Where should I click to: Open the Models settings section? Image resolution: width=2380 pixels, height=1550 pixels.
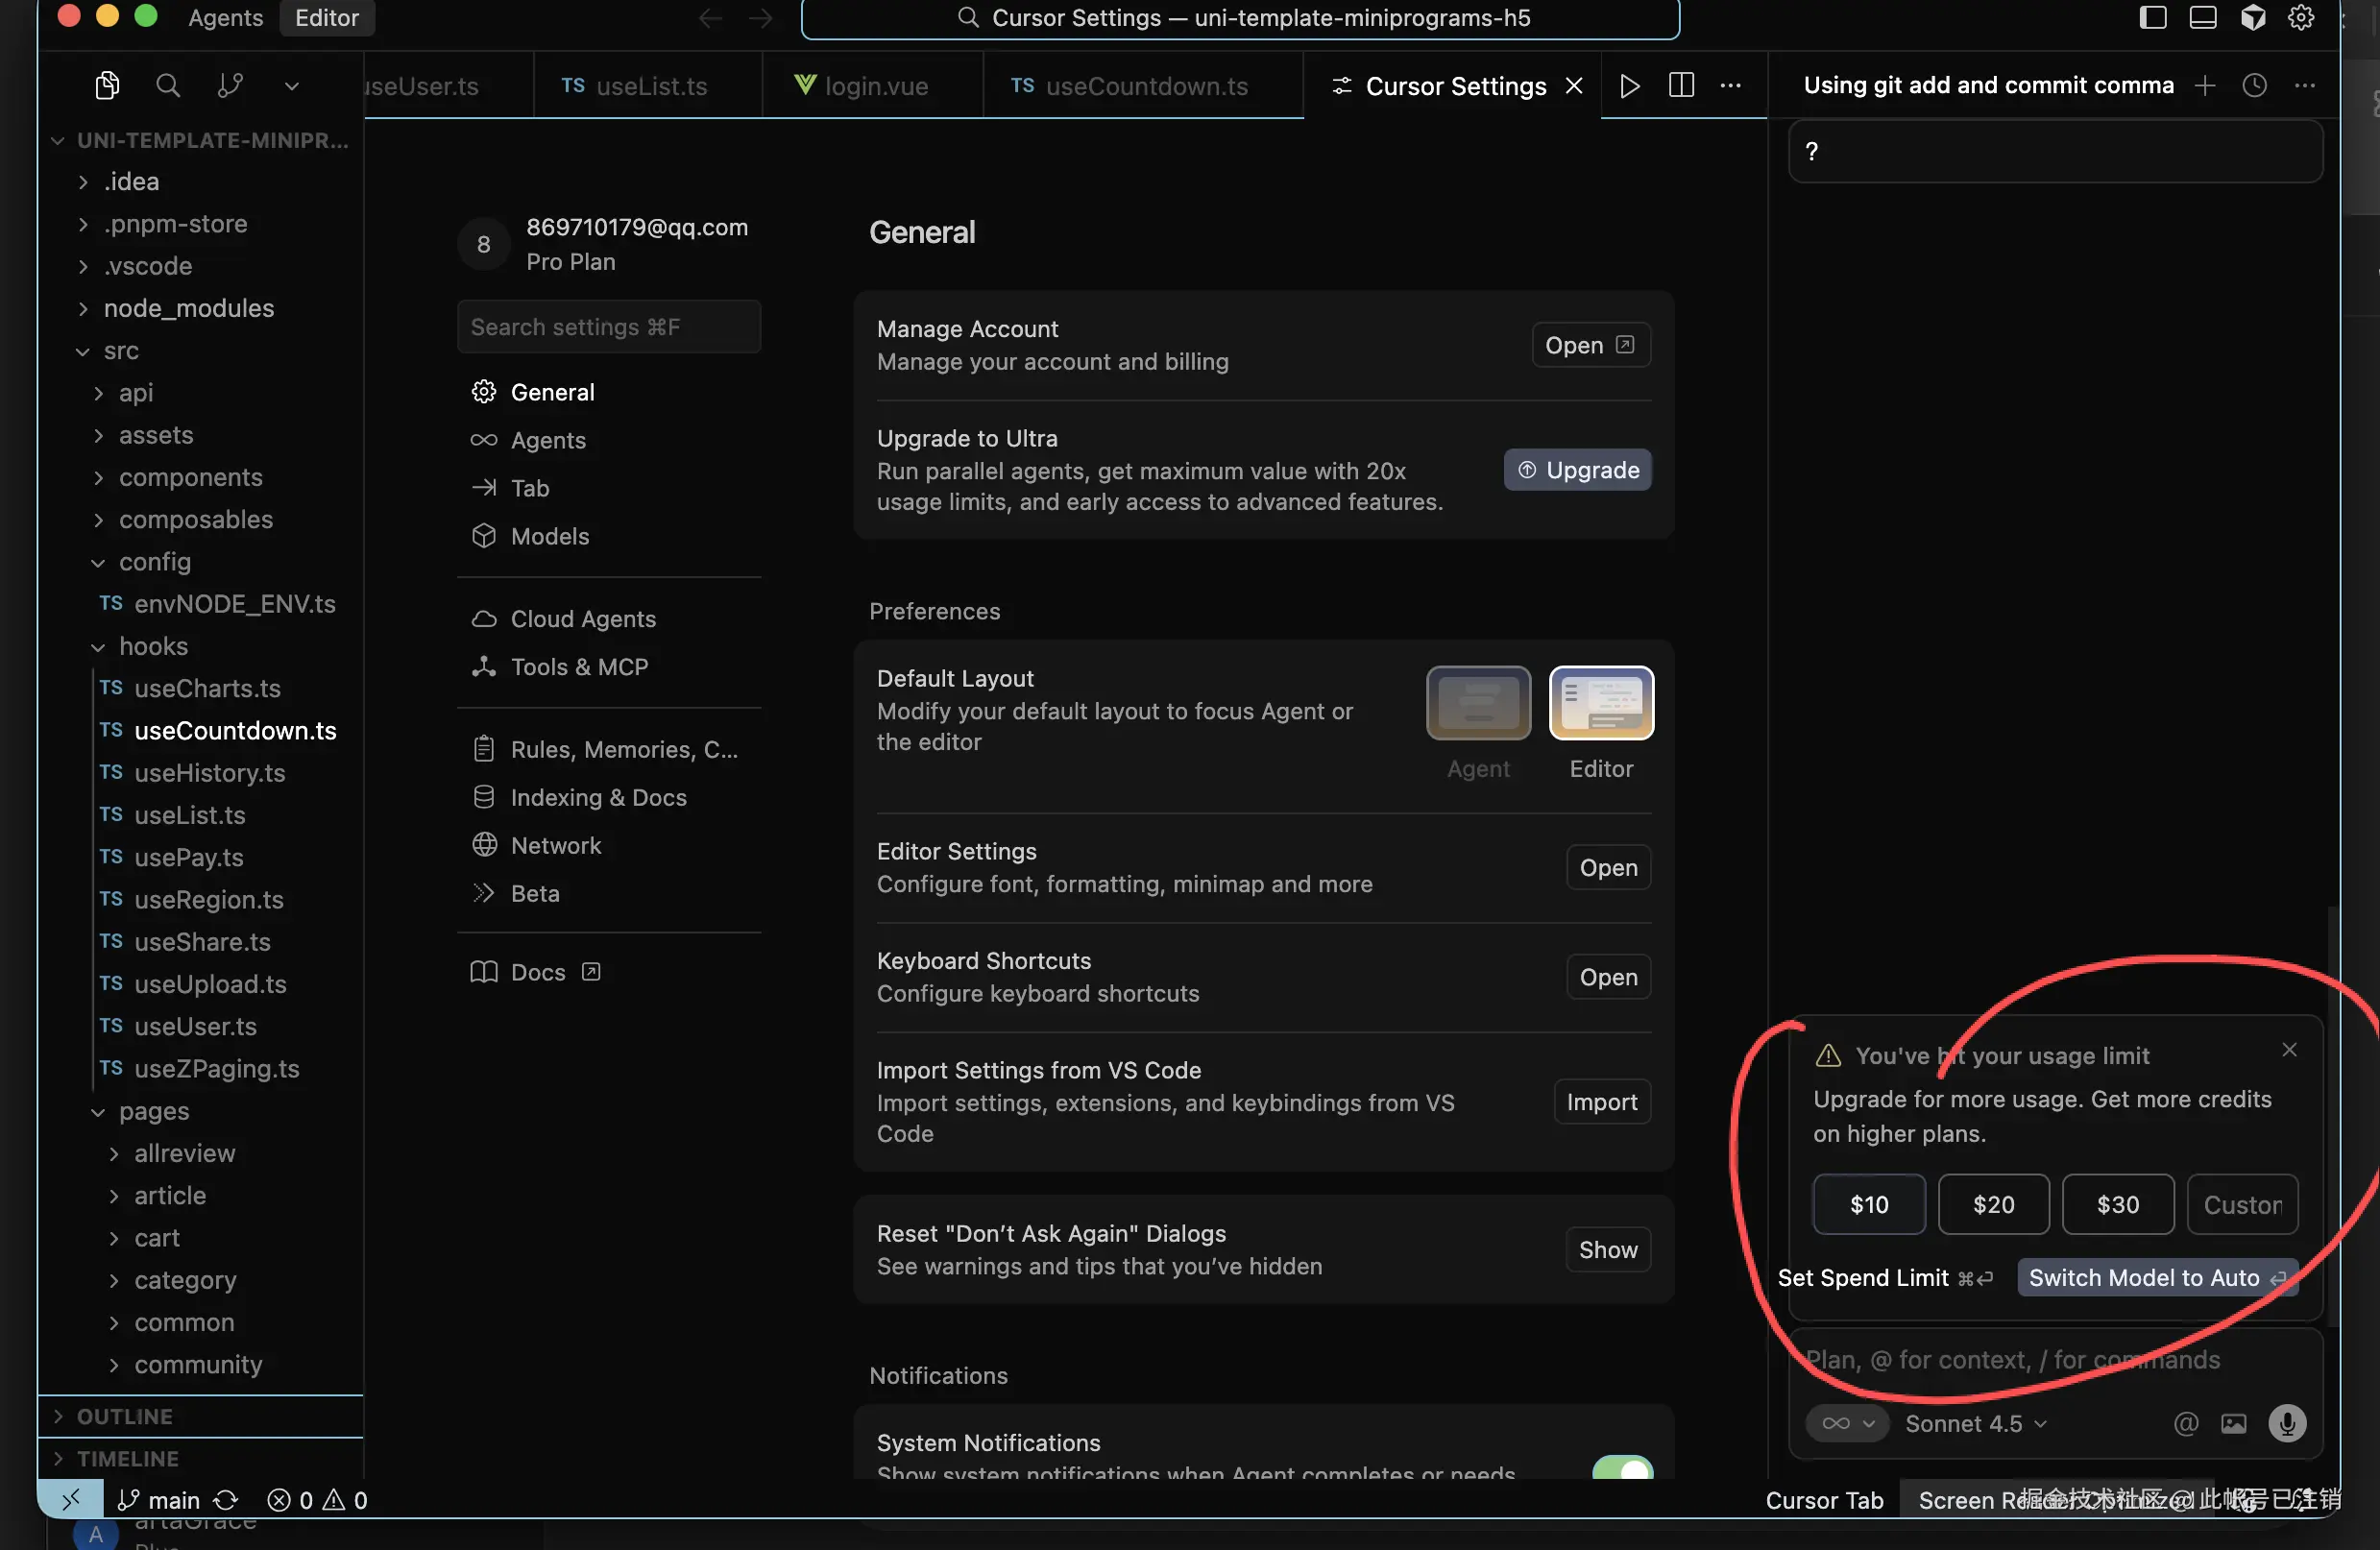click(549, 536)
